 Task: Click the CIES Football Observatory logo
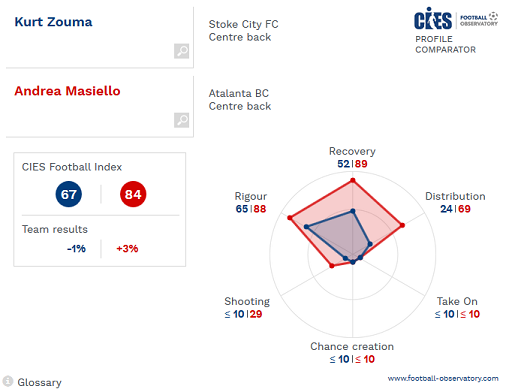pyautogui.click(x=456, y=18)
